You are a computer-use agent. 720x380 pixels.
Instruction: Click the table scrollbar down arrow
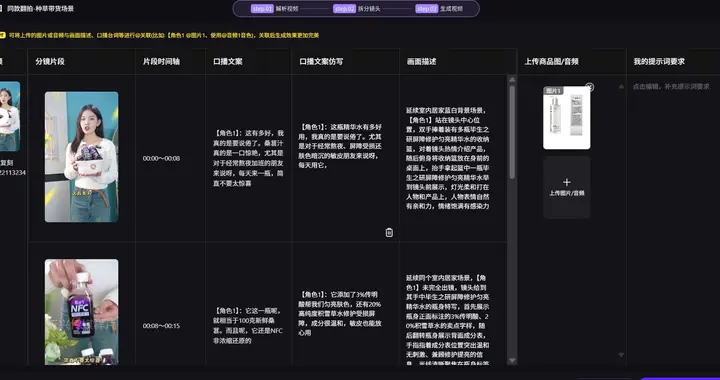pyautogui.click(x=512, y=361)
